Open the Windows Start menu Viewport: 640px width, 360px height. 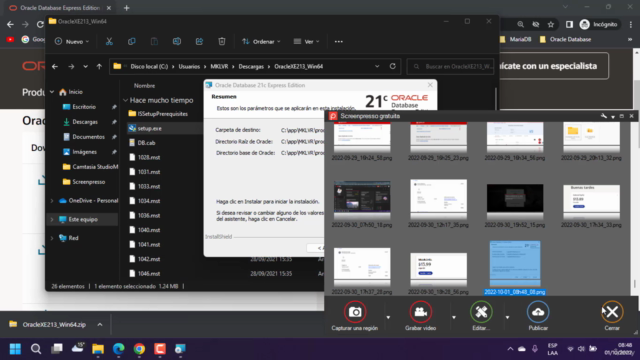coord(15,349)
